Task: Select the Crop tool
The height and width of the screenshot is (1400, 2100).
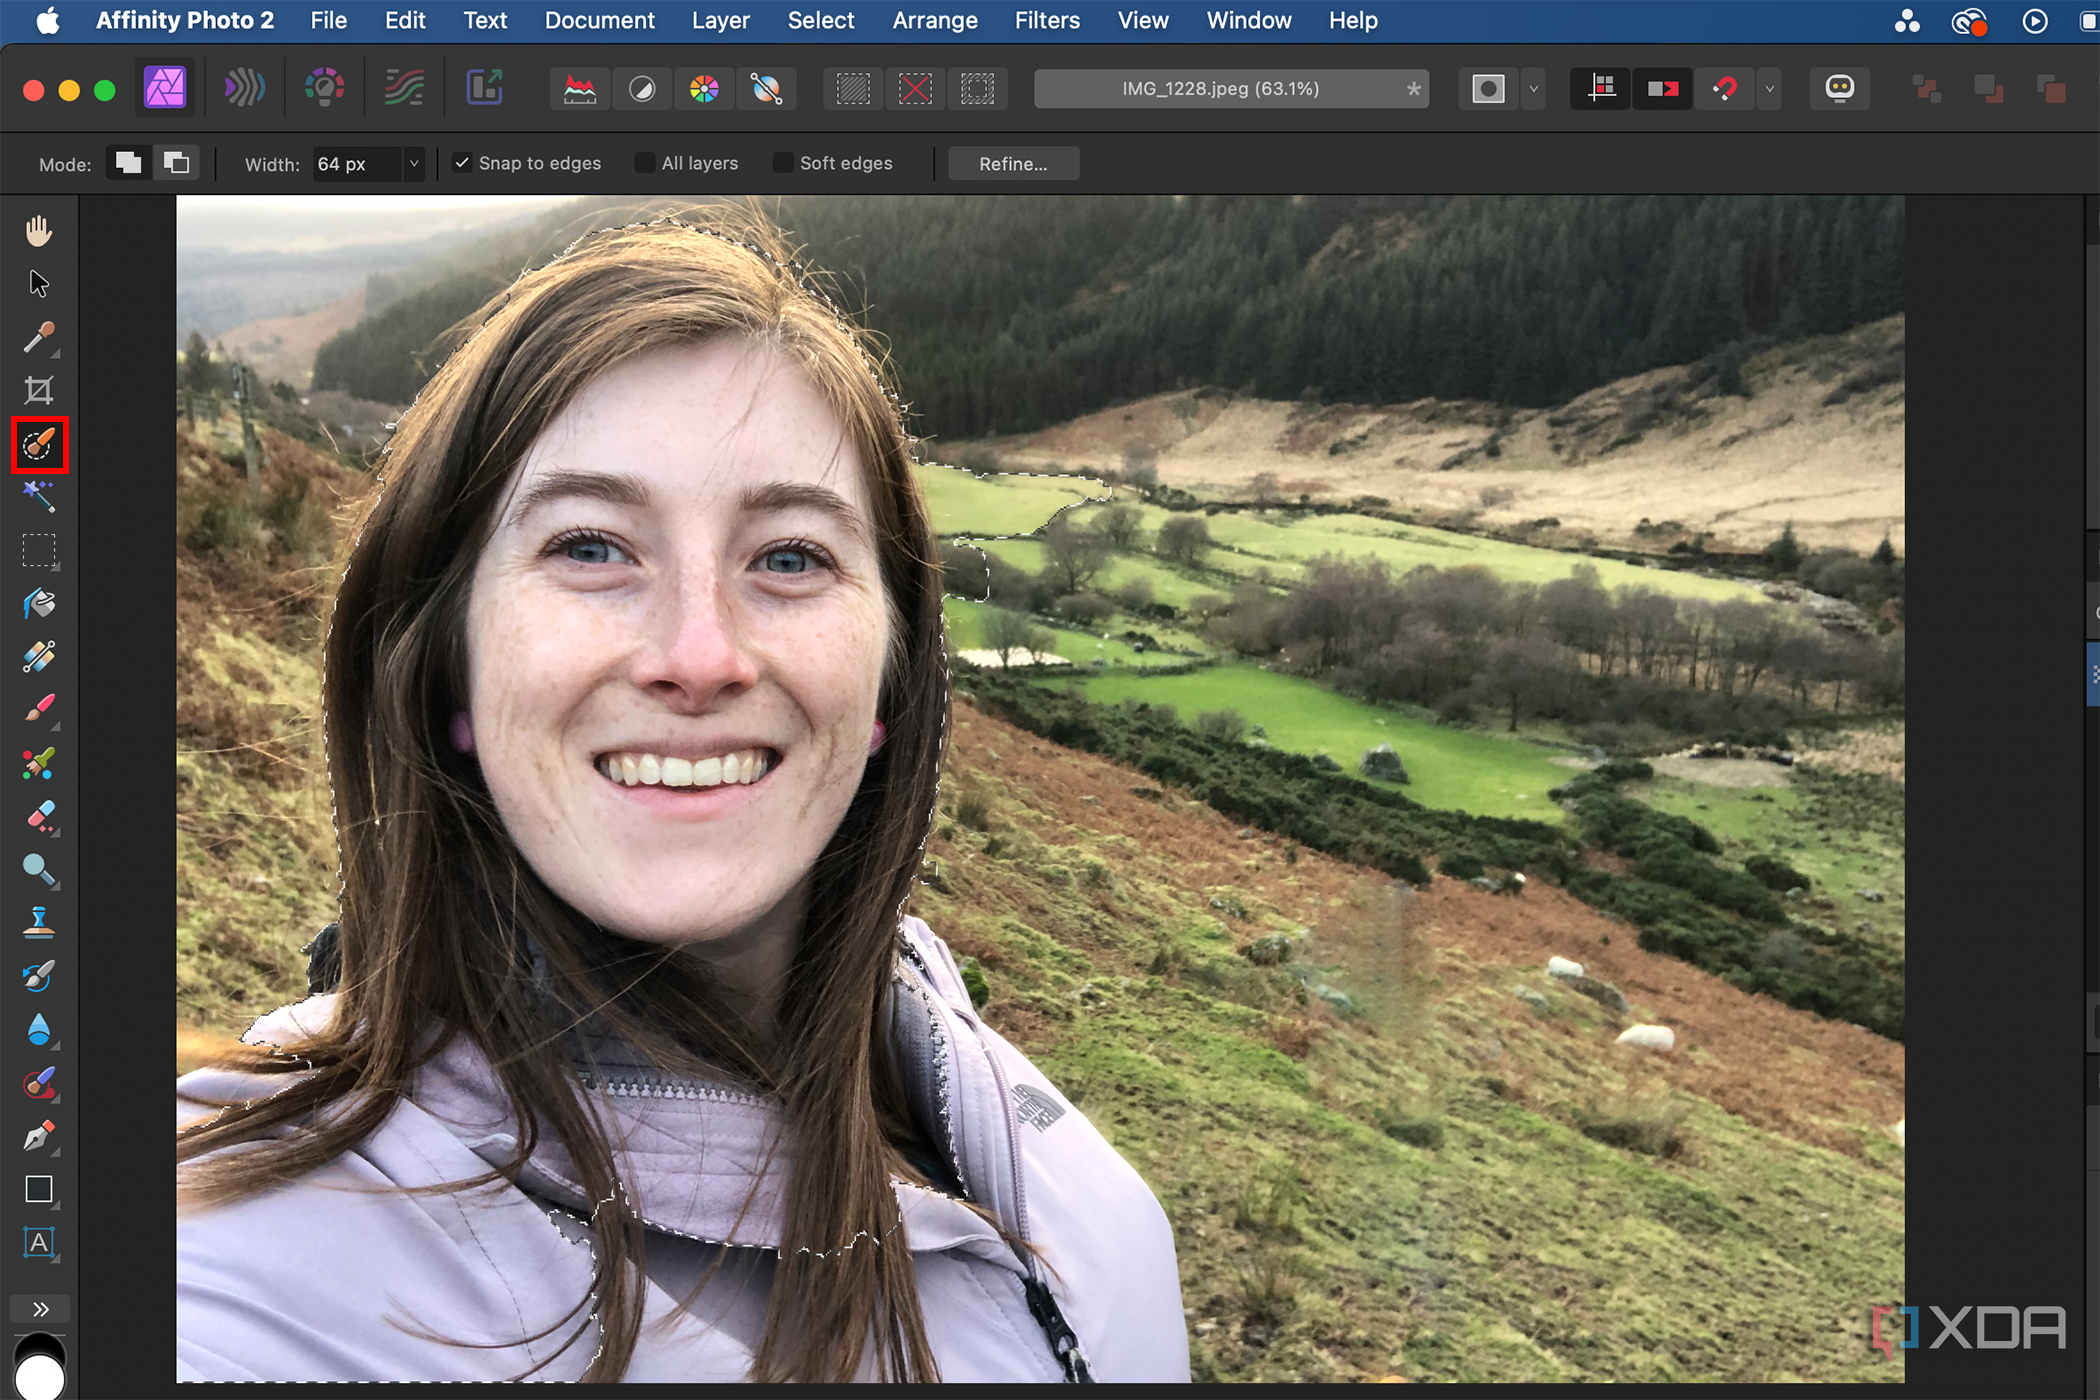Action: tap(38, 390)
